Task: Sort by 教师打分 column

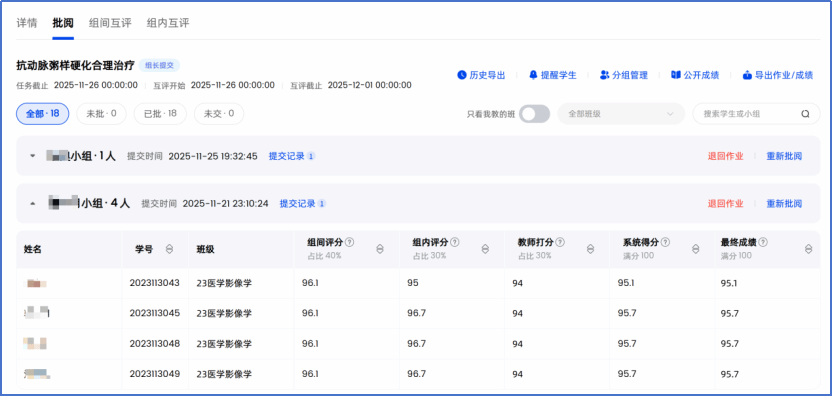Action: pyautogui.click(x=591, y=249)
